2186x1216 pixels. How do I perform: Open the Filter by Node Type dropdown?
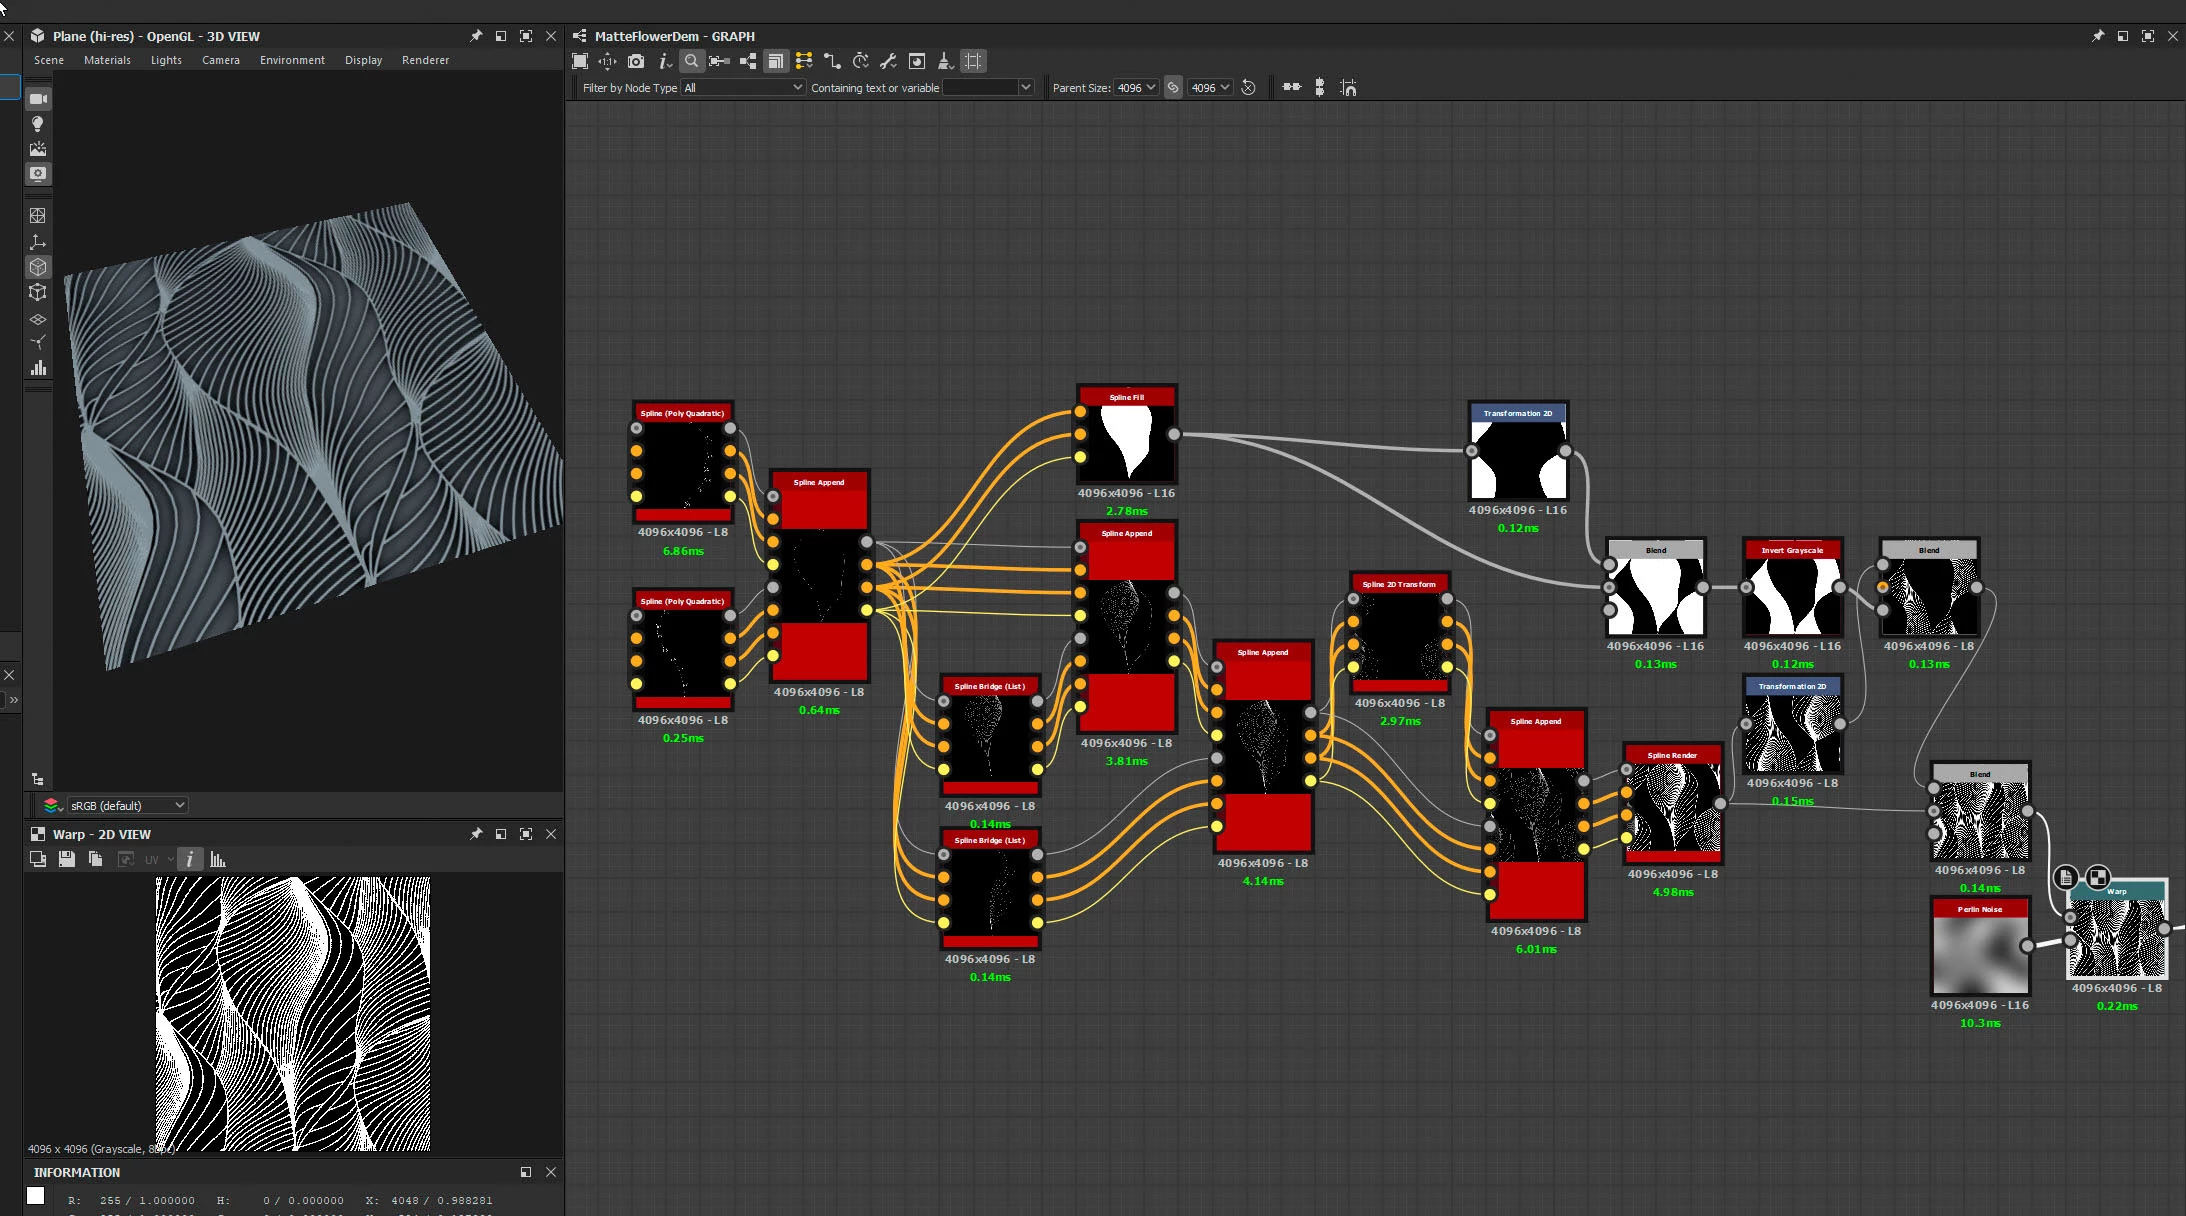click(x=743, y=88)
